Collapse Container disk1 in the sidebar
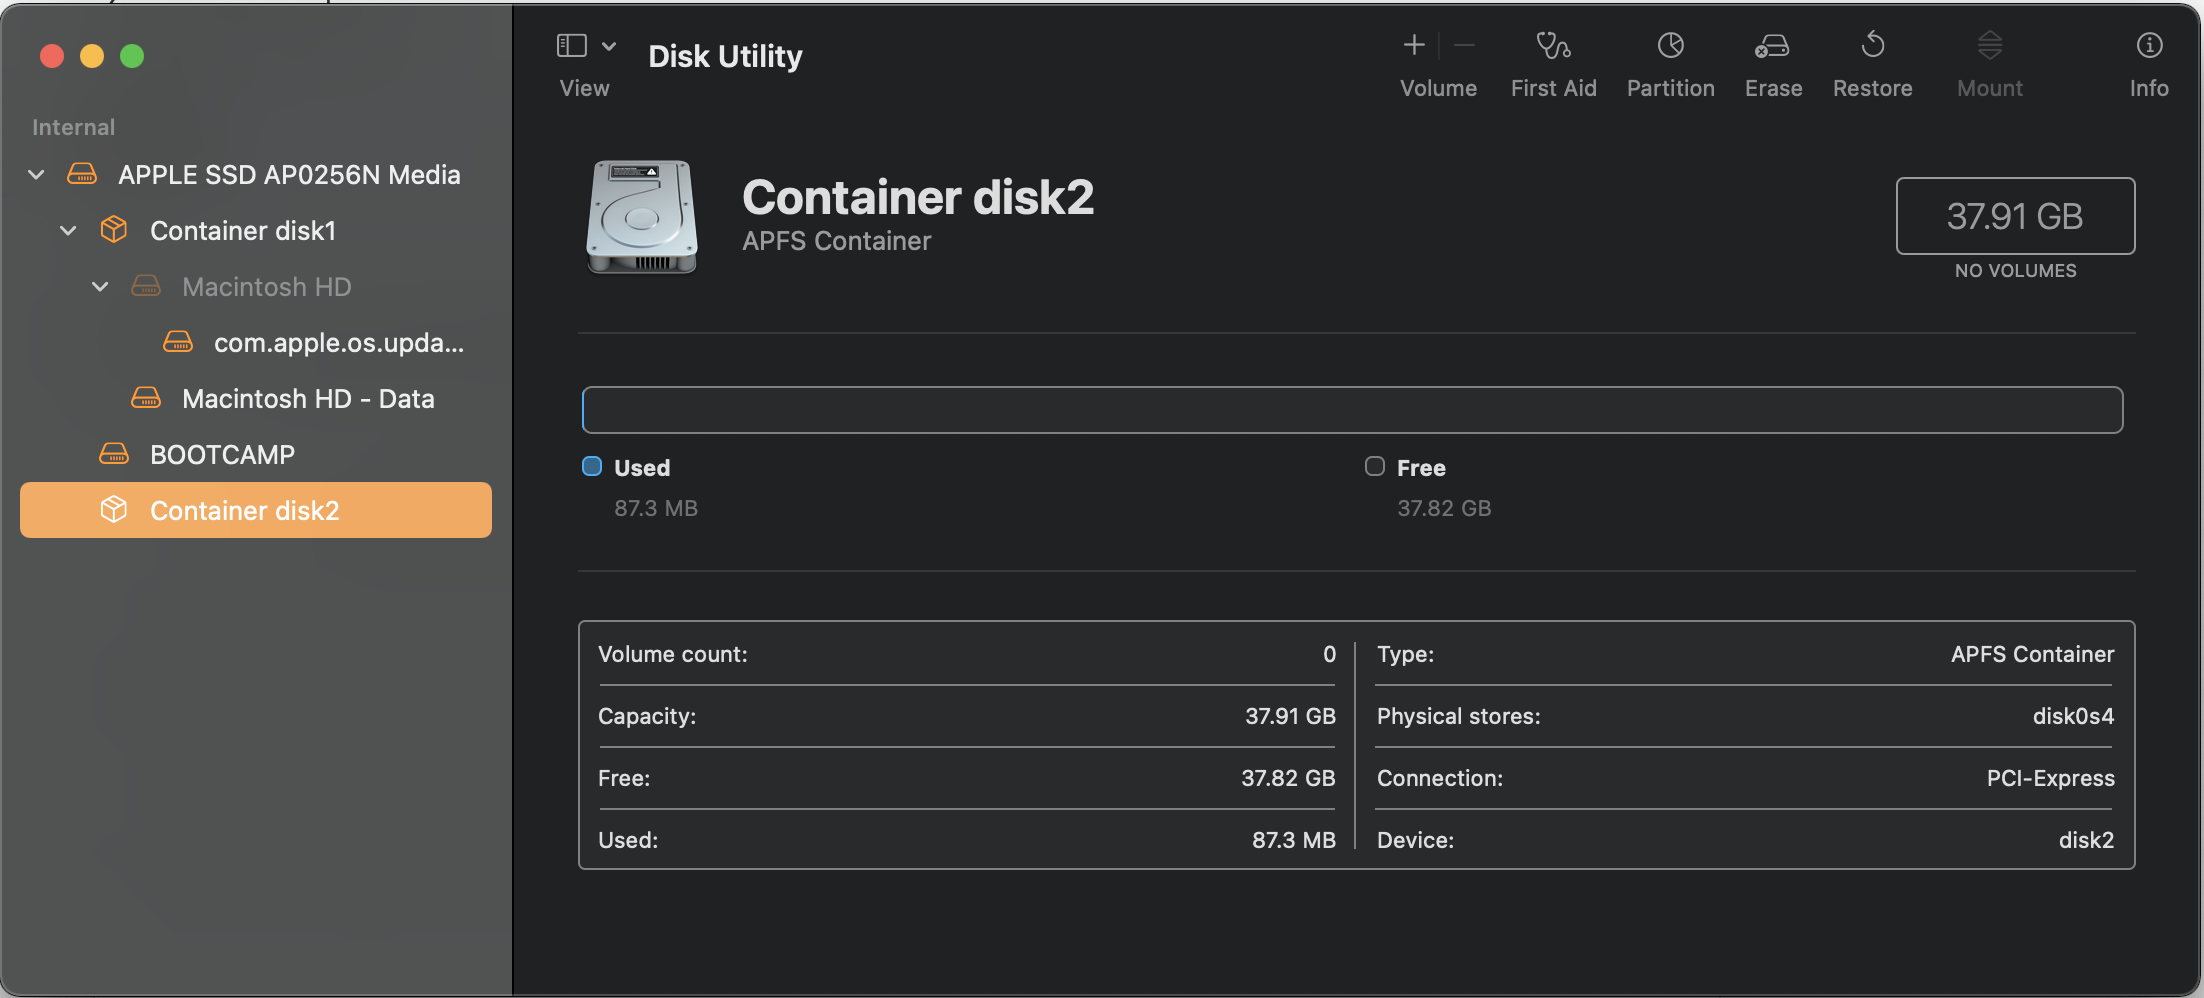The image size is (2204, 998). point(67,229)
